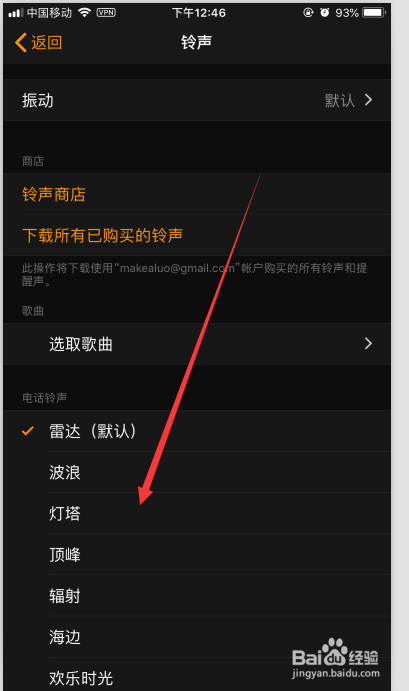Image resolution: width=409 pixels, height=691 pixels.
Task: Open 振动 settings via chevron arrow
Action: click(x=368, y=100)
